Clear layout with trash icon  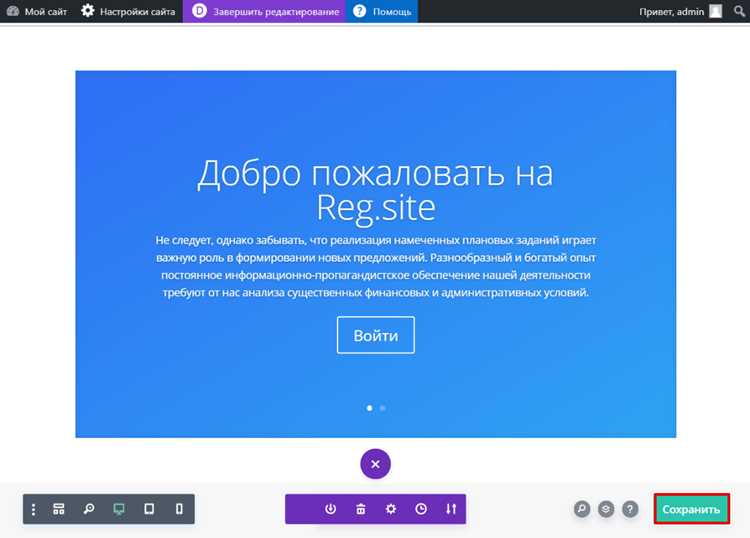pos(361,509)
